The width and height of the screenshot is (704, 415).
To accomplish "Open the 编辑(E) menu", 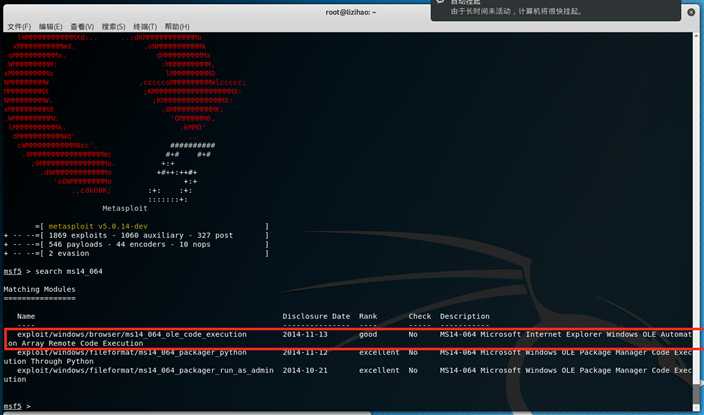I will [50, 27].
